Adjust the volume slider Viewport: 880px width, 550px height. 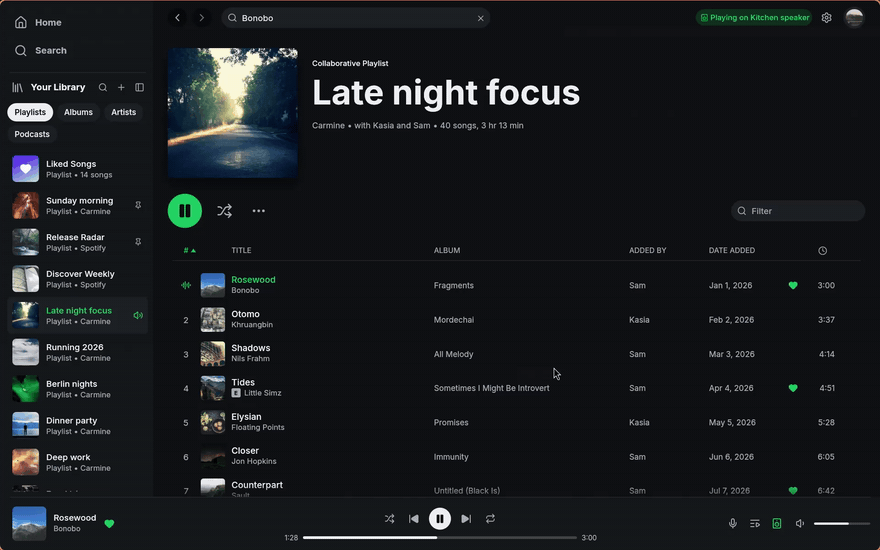[841, 524]
